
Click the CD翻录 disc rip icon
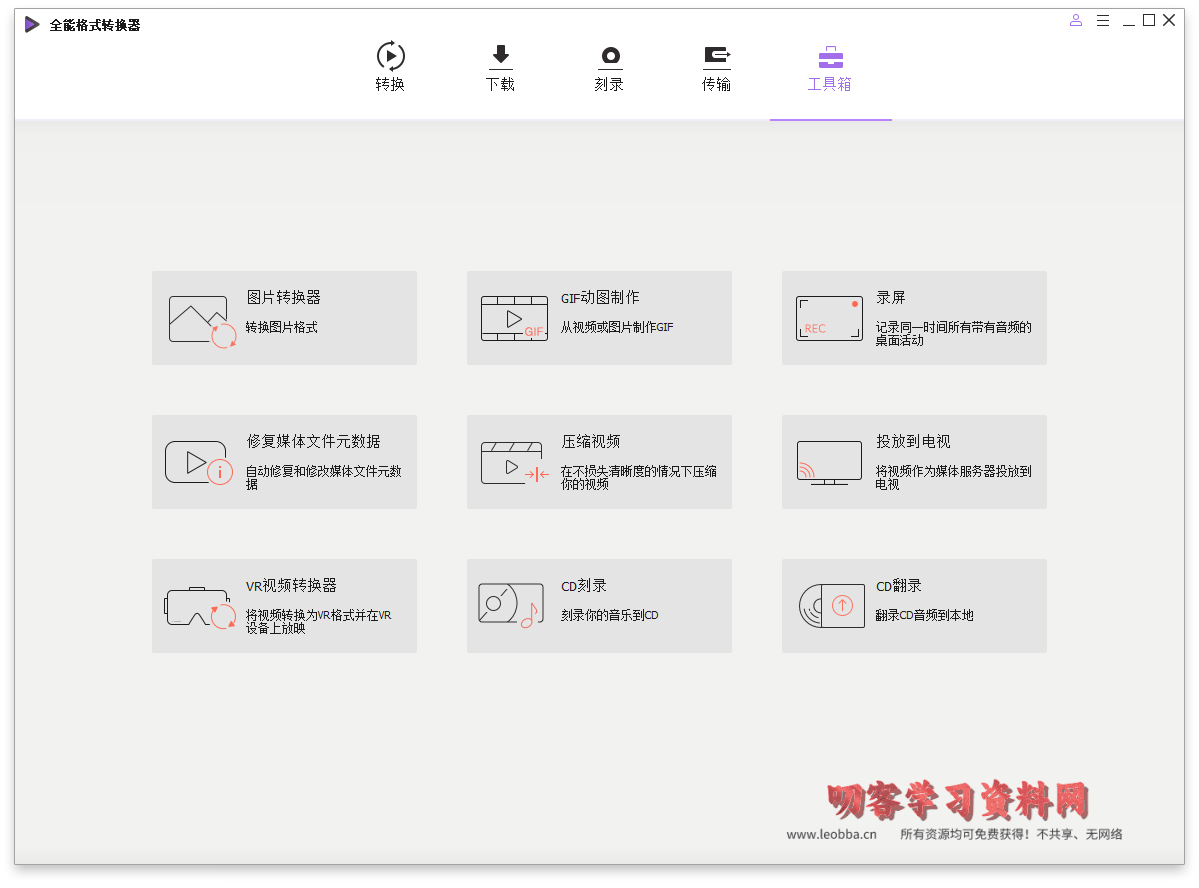pos(829,606)
